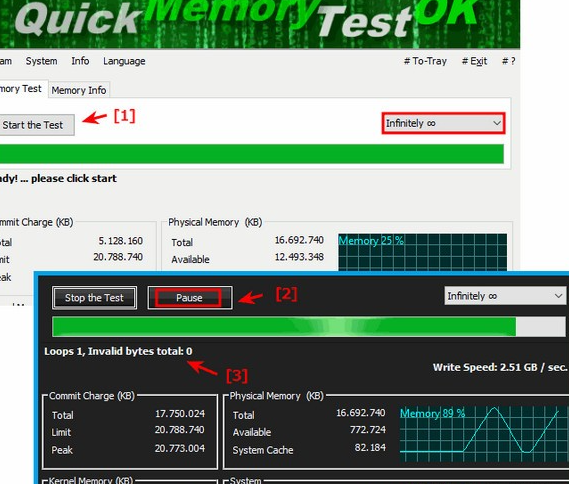The width and height of the screenshot is (569, 484).
Task: Click the test progress bar in dark window
Action: [309, 326]
